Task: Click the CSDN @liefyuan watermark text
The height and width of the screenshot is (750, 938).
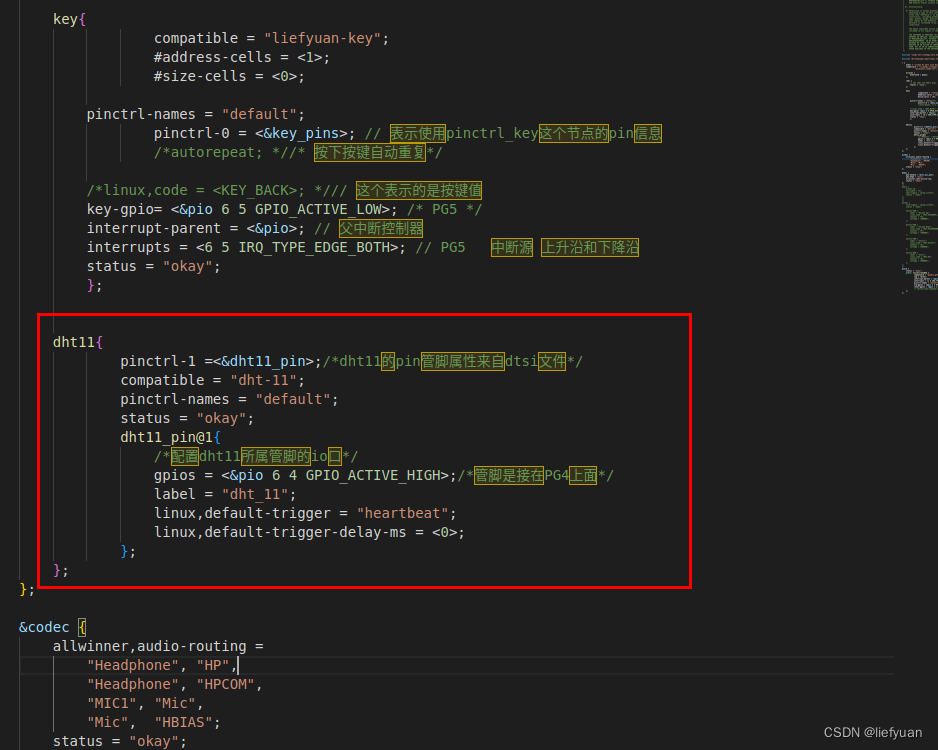Action: 872,732
